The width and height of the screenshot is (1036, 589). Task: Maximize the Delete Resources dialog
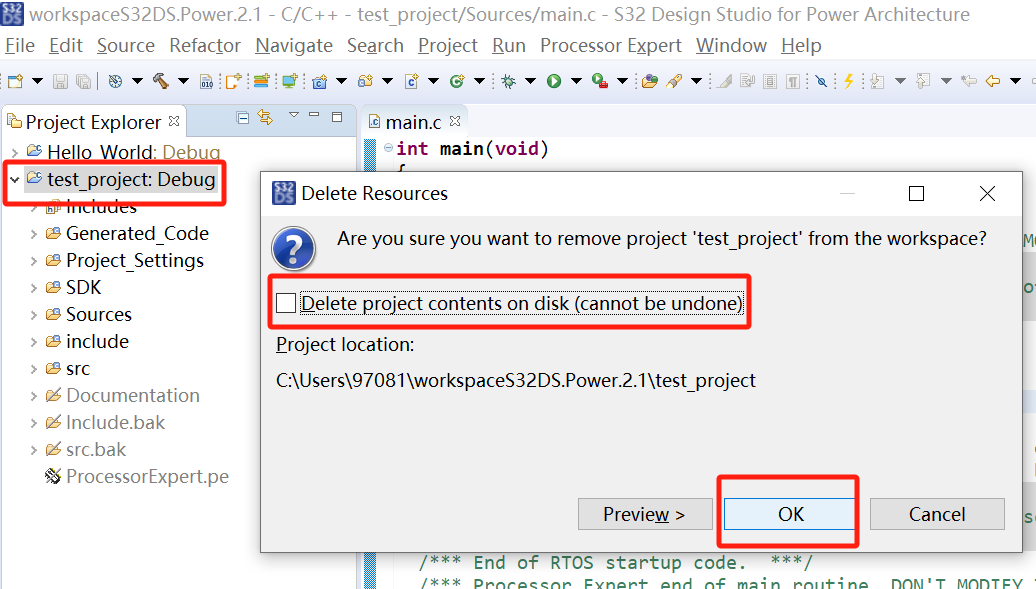pos(916,194)
